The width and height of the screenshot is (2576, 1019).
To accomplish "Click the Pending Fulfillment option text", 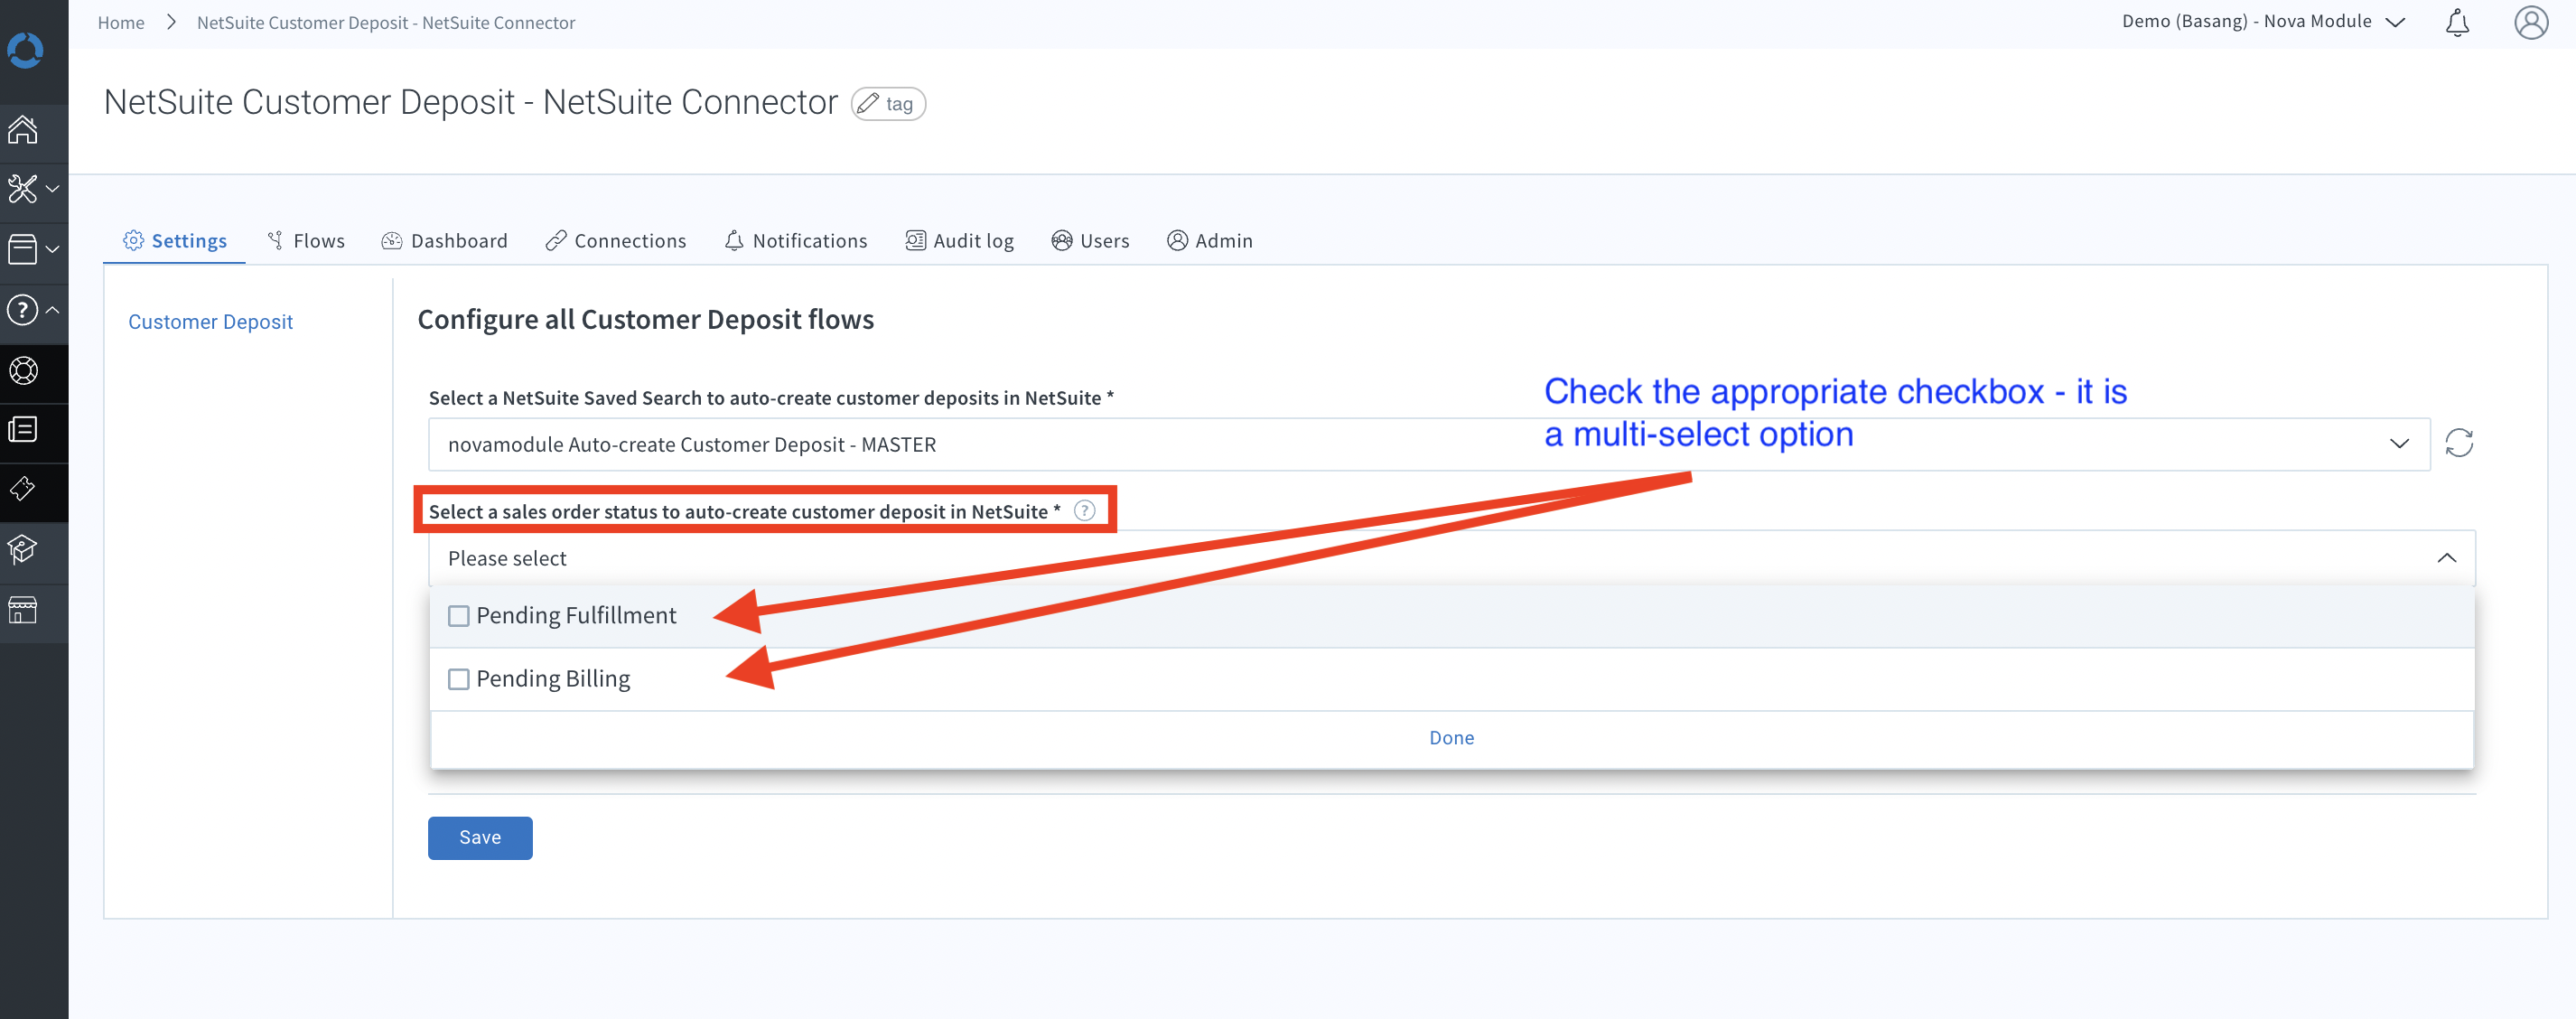I will [x=576, y=616].
